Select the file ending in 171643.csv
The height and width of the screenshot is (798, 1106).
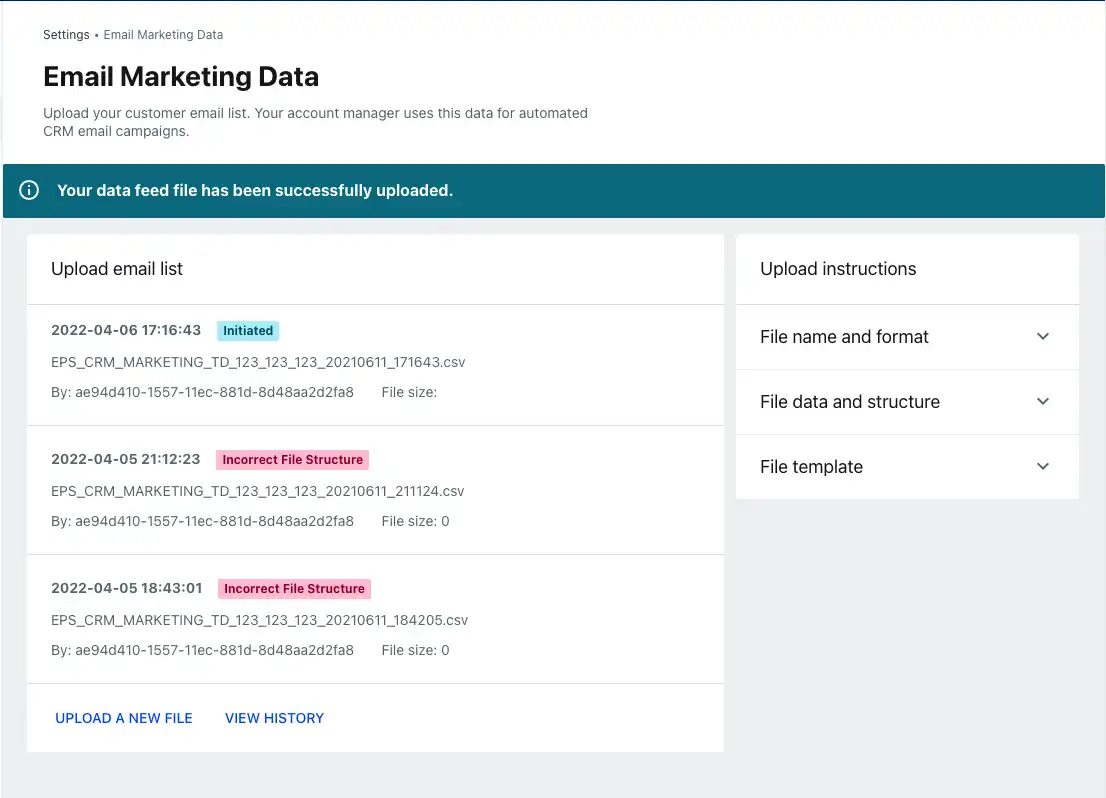tap(258, 362)
